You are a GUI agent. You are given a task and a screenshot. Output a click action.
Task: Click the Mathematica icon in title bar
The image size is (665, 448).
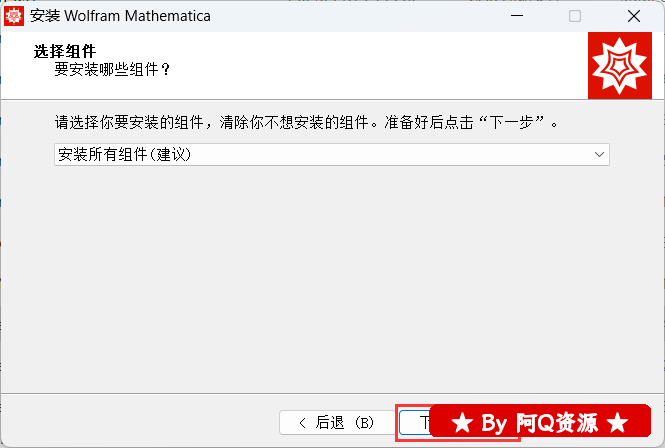pyautogui.click(x=14, y=16)
